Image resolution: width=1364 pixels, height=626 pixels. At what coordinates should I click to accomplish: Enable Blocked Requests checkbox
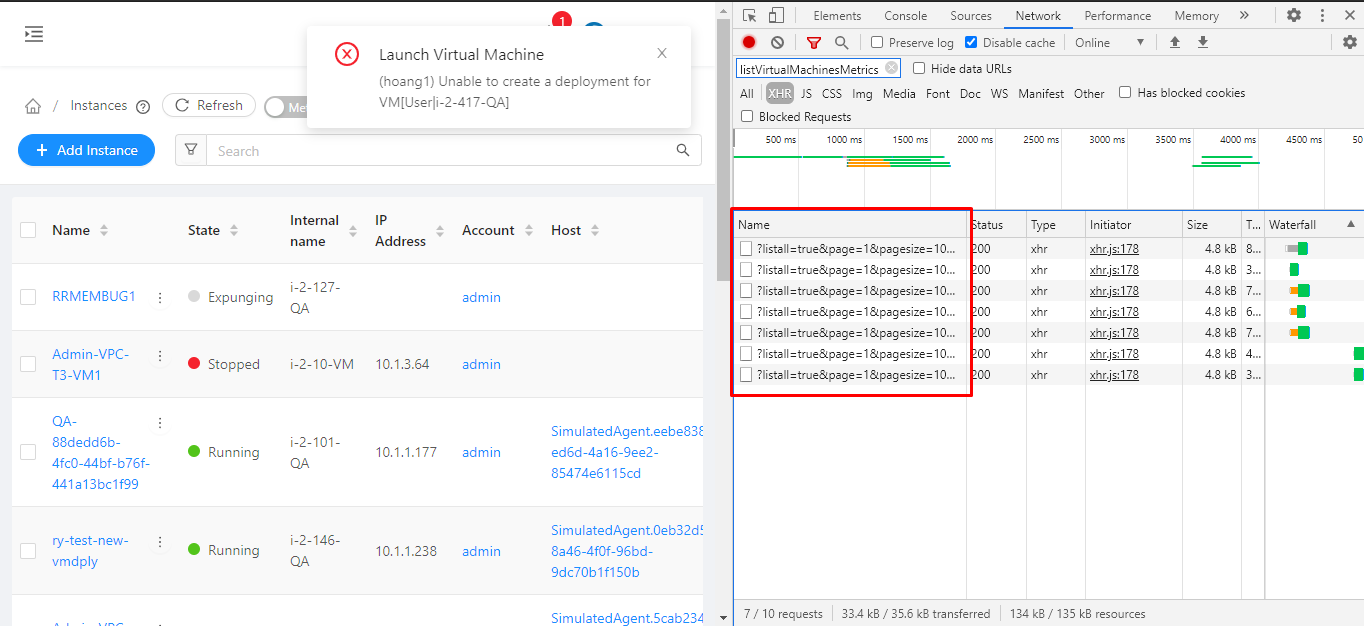point(747,116)
